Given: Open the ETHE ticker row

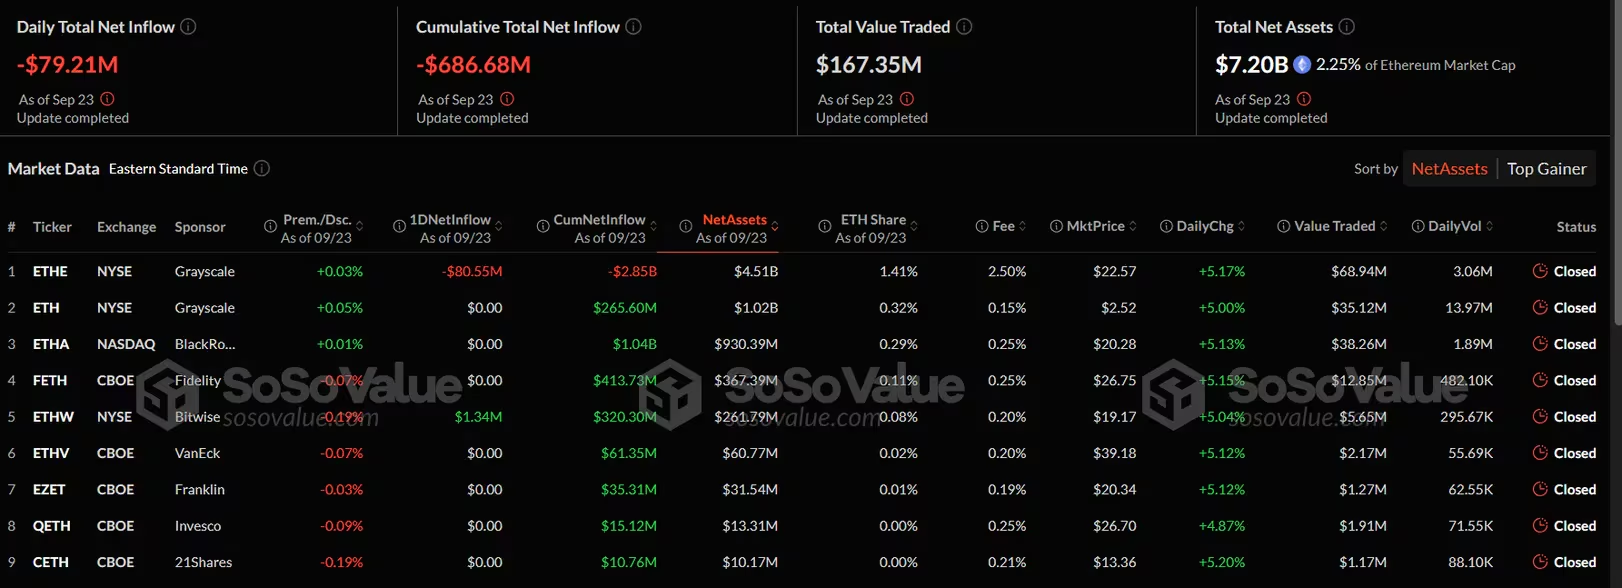Looking at the screenshot, I should click(x=50, y=271).
